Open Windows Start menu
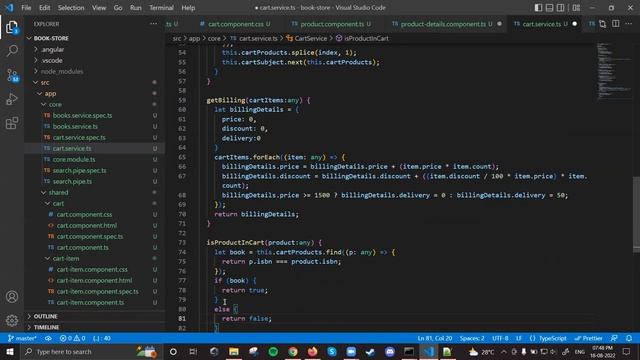The height and width of the screenshot is (360, 640). tap(9, 352)
